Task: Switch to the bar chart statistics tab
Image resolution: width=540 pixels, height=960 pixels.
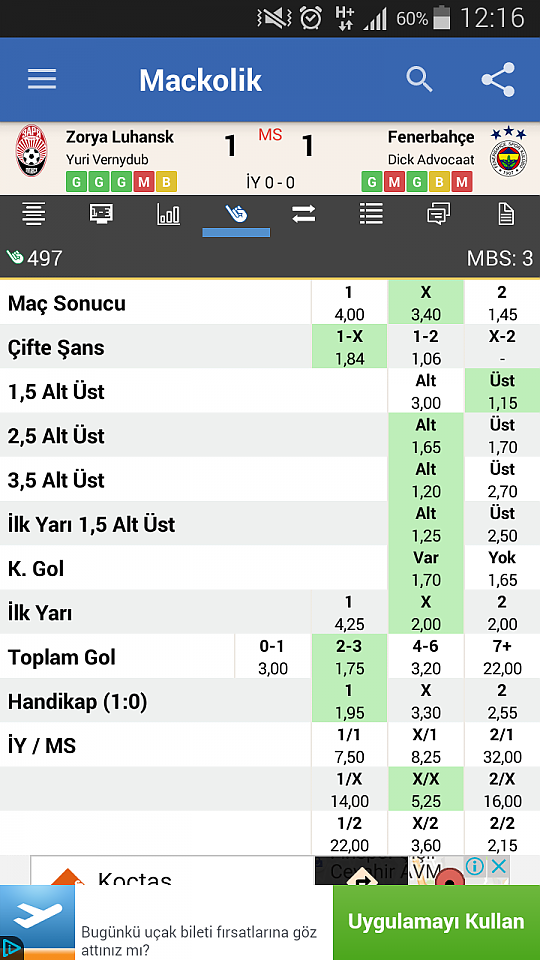Action: (168, 214)
